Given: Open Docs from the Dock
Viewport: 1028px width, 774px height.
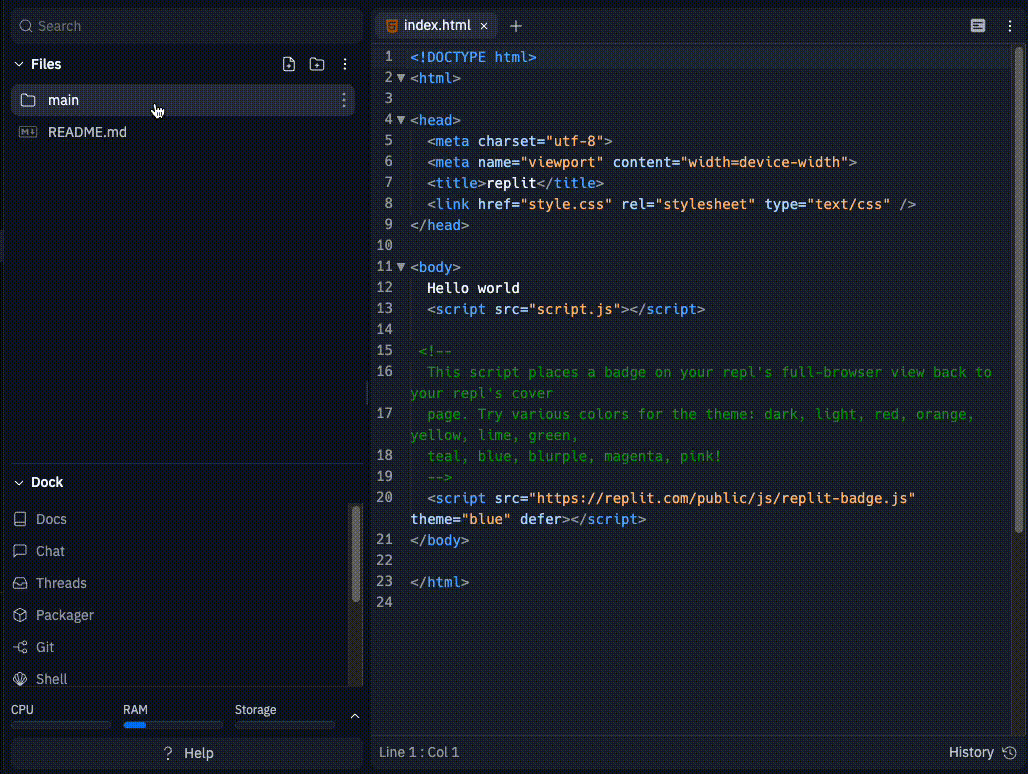Looking at the screenshot, I should [51, 519].
